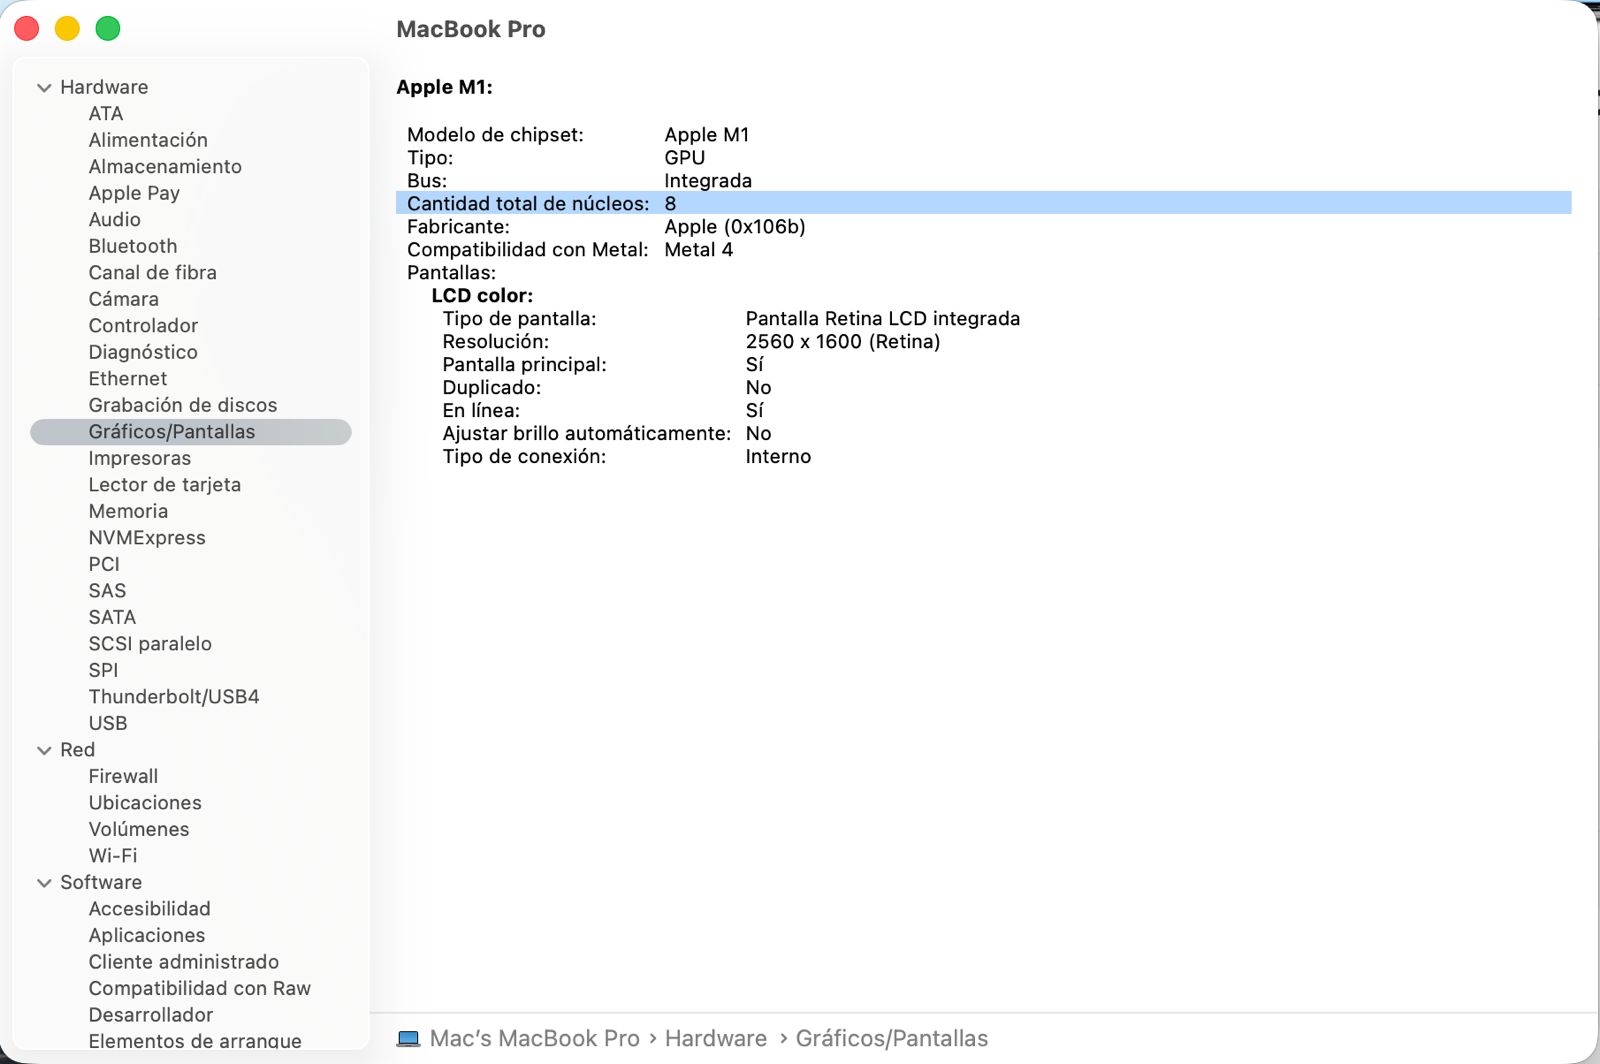Viewport: 1600px width, 1064px height.
Task: Click the Fabricante value Apple (0x106b)
Action: click(x=735, y=227)
